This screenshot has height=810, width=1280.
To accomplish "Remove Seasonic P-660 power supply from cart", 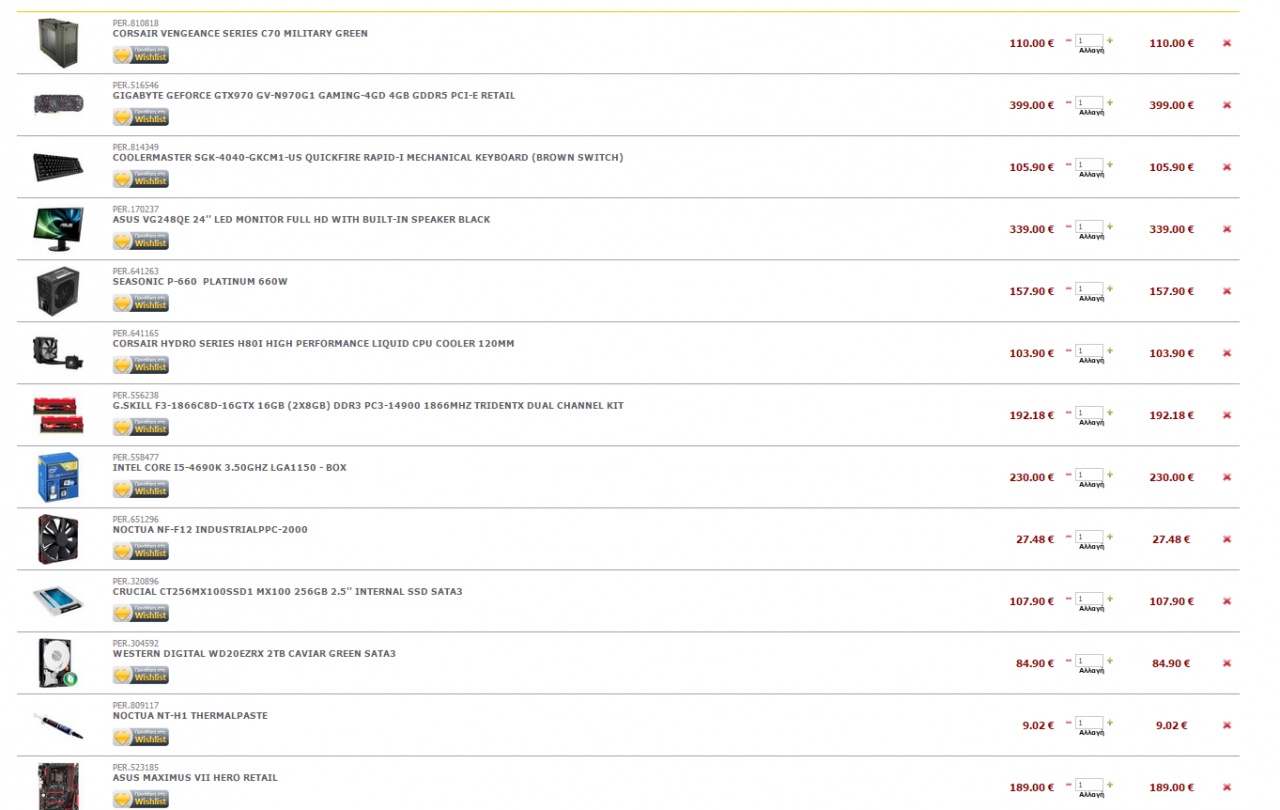I will 1227,291.
